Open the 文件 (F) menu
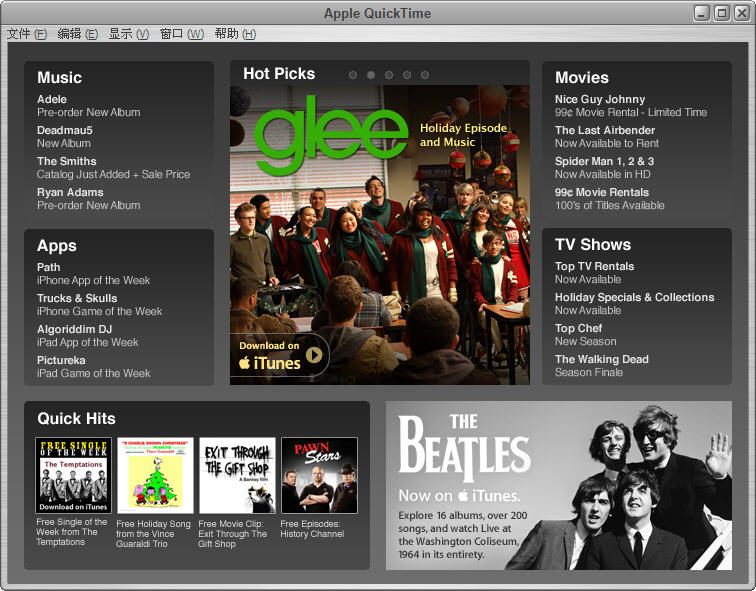This screenshot has height=591, width=756. [x=27, y=34]
